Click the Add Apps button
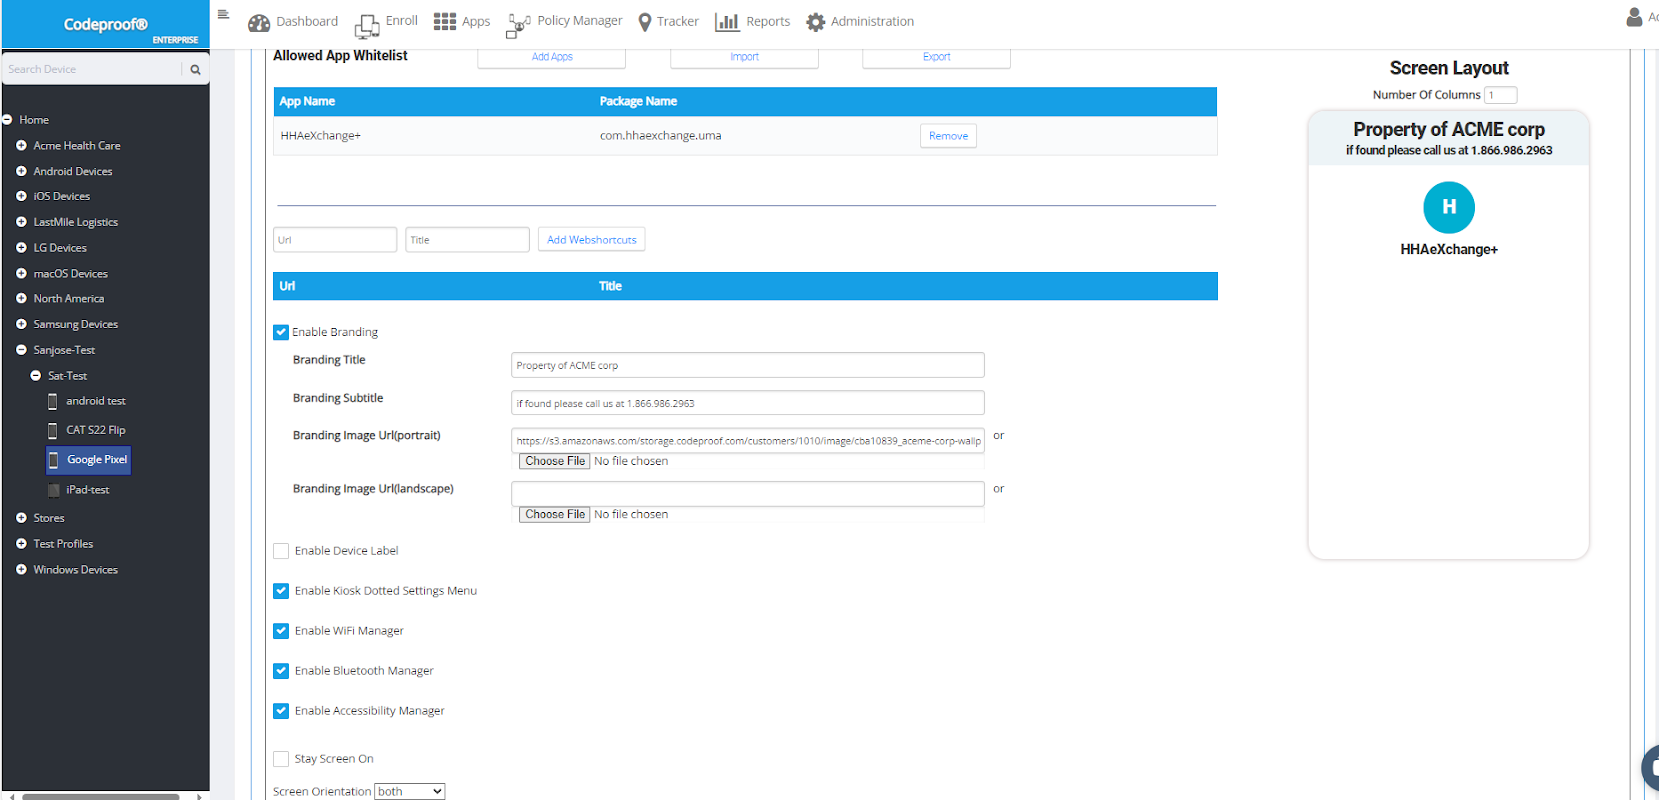 tap(552, 57)
